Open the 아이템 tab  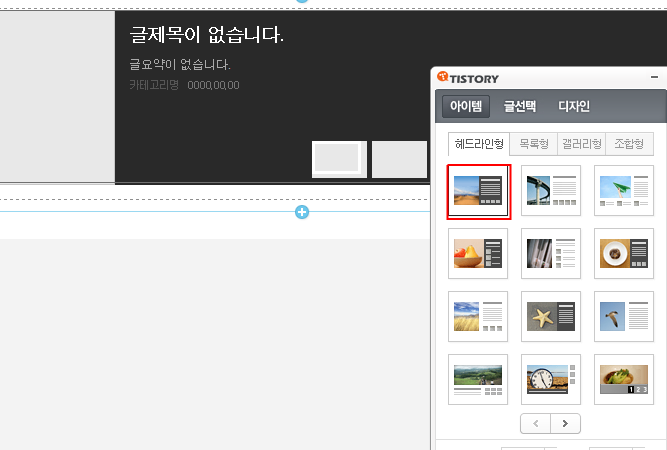click(466, 106)
